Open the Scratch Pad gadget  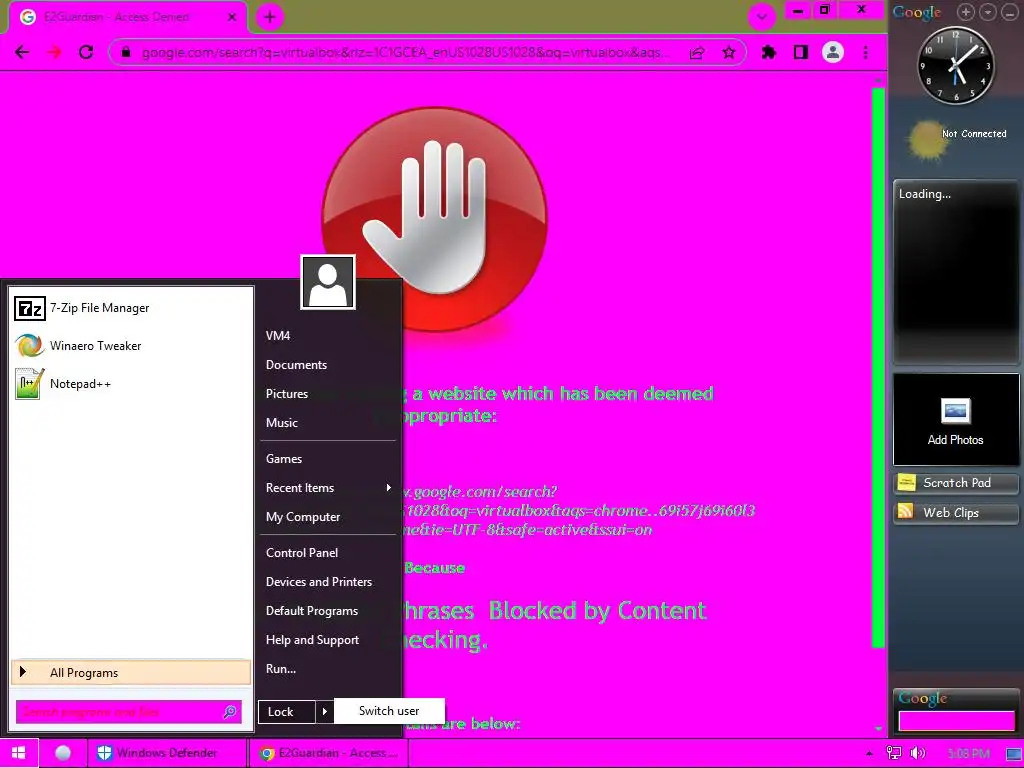(956, 483)
